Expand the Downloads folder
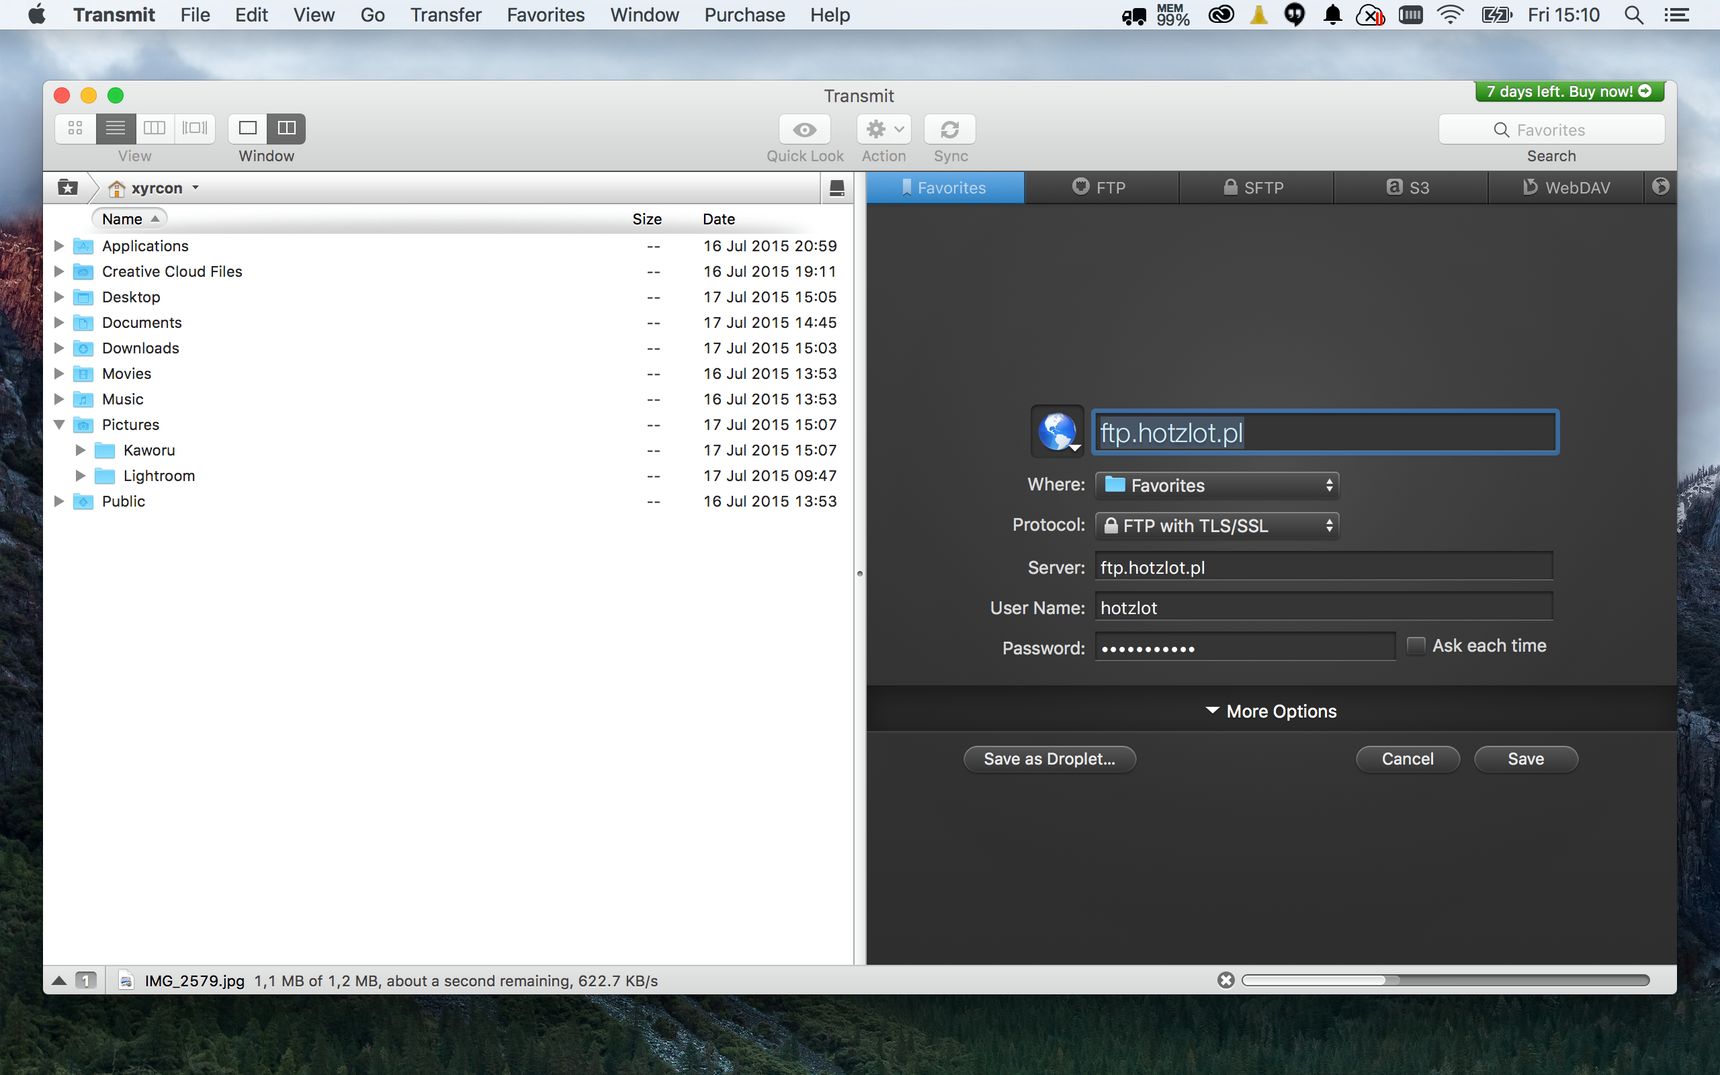 pyautogui.click(x=59, y=348)
